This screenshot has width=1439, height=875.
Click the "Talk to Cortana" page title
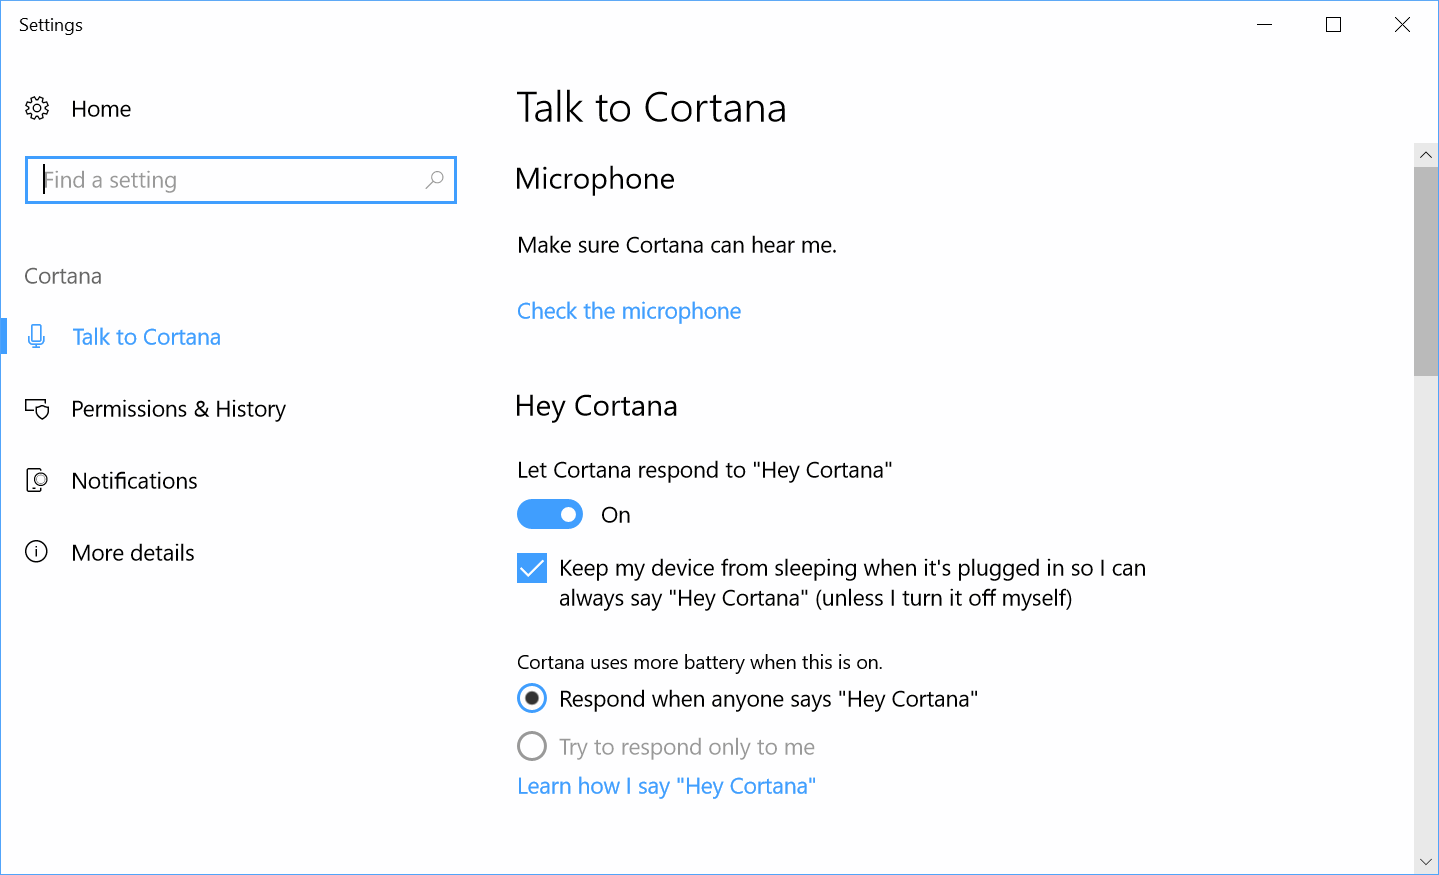click(x=651, y=107)
